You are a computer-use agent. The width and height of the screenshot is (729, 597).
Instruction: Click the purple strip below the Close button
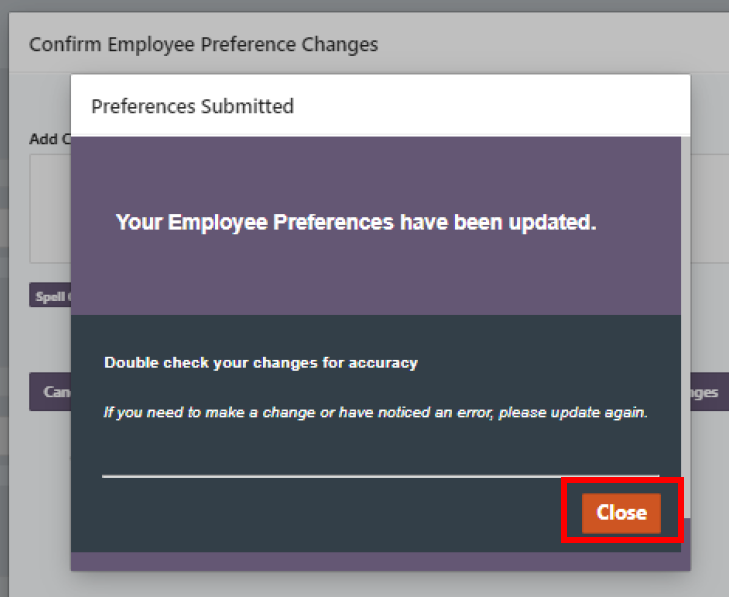(380, 561)
